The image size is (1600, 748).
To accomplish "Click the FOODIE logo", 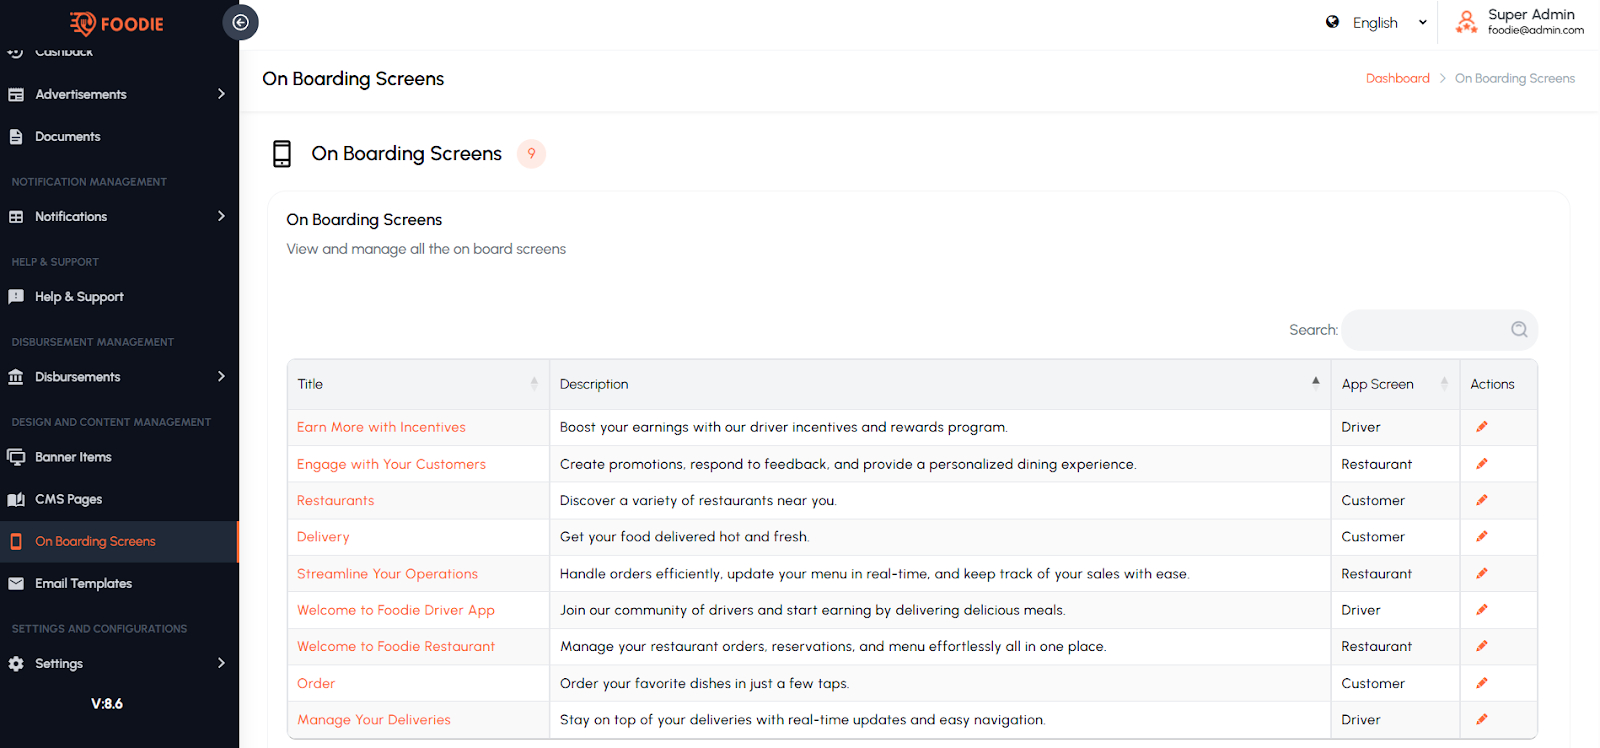I will tap(117, 24).
